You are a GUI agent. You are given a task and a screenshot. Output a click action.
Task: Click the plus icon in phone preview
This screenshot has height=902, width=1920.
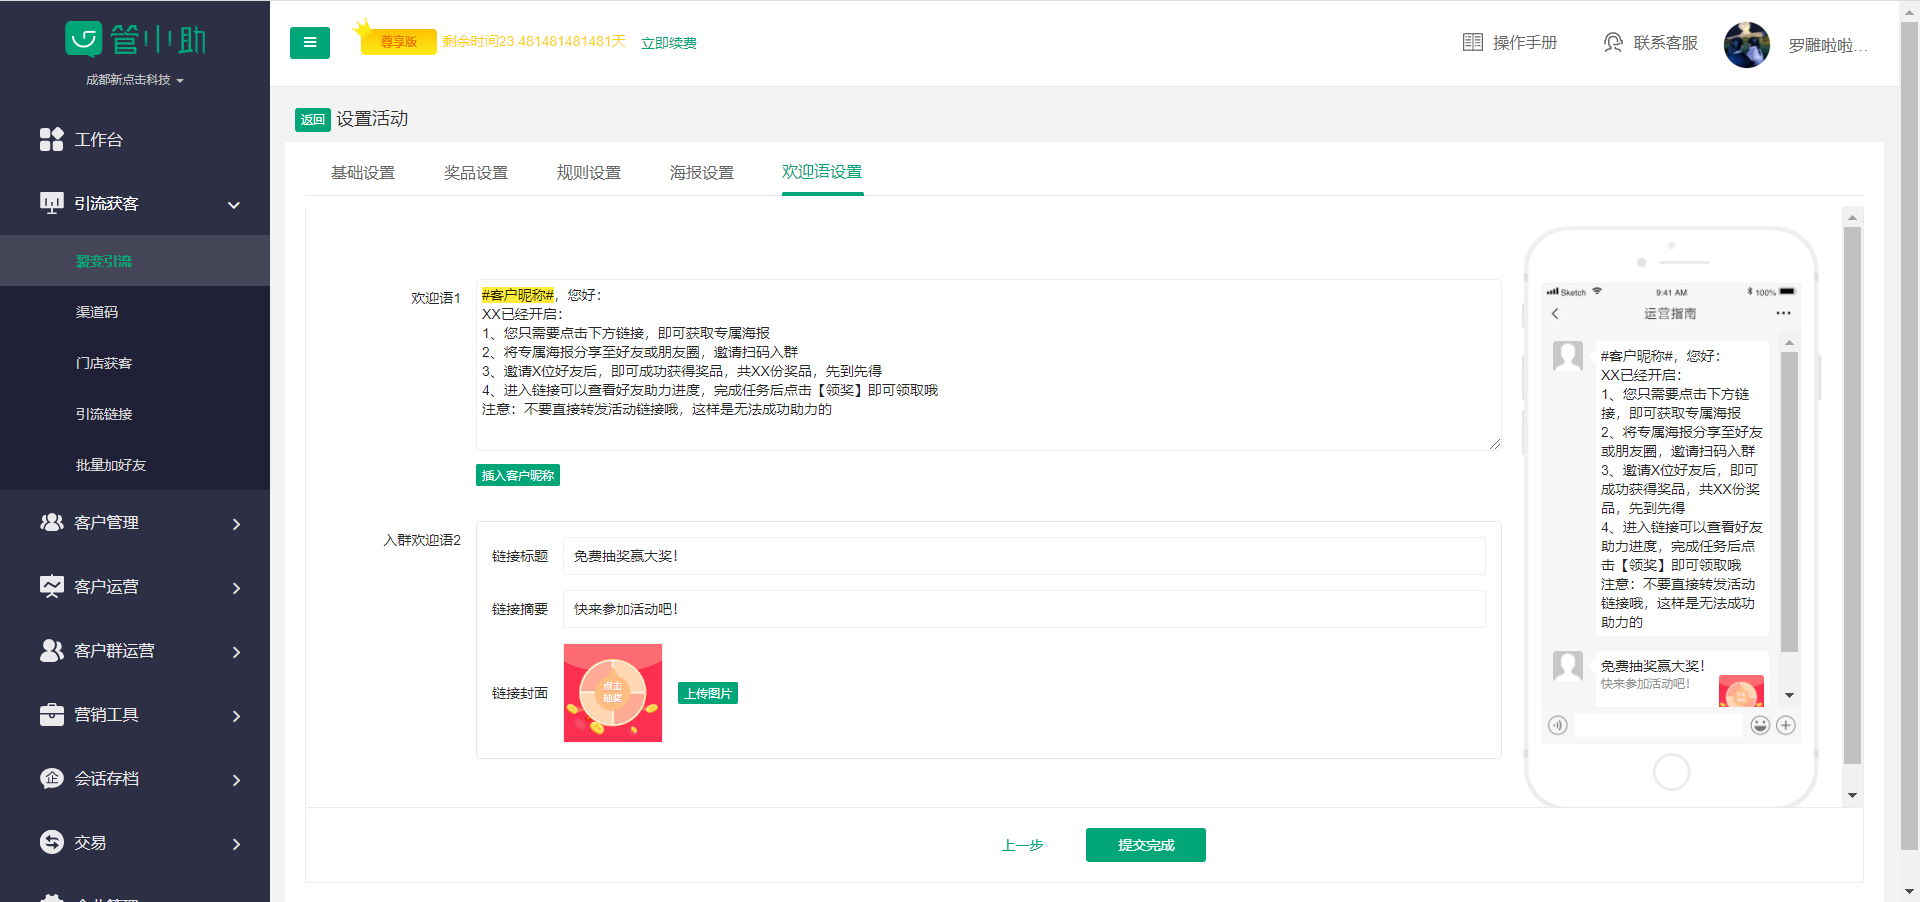[x=1786, y=725]
